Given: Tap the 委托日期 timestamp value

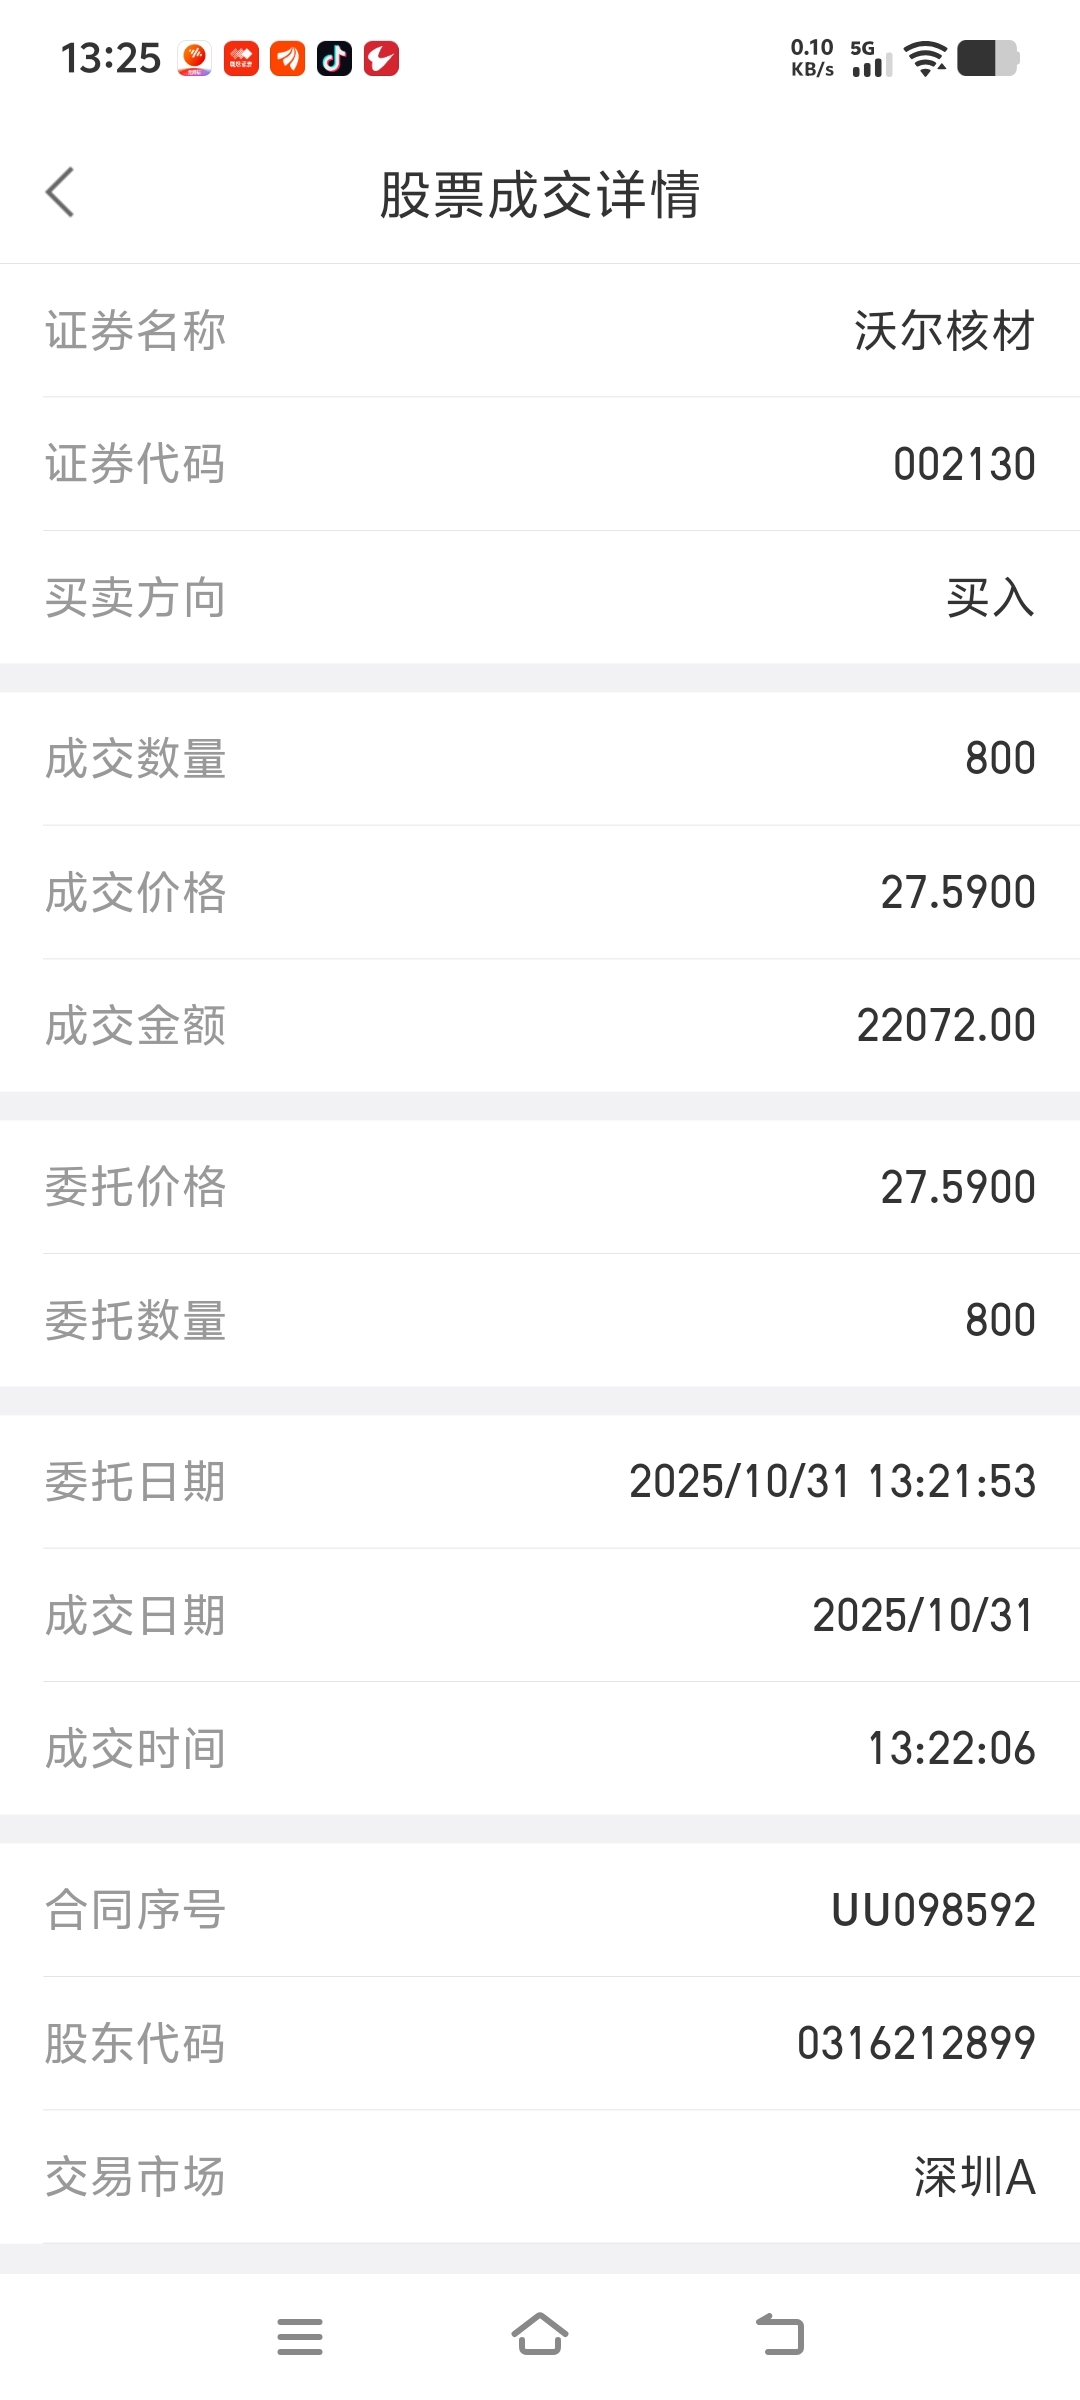Looking at the screenshot, I should click(x=832, y=1482).
